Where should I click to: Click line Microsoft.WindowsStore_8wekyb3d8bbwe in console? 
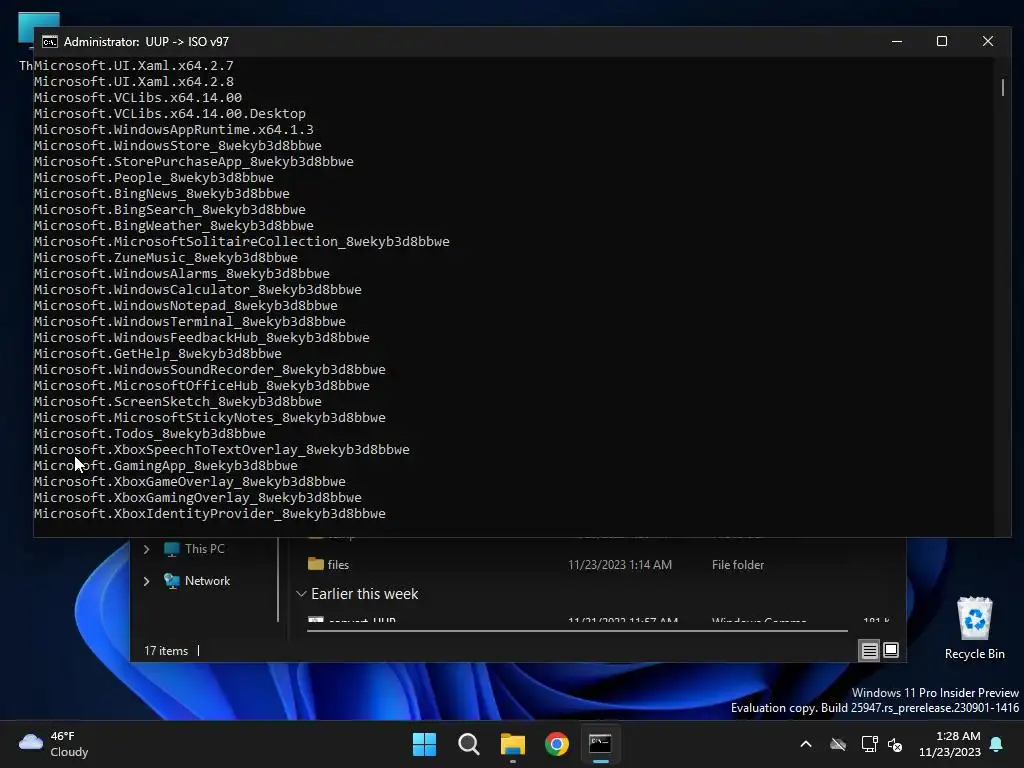178,146
